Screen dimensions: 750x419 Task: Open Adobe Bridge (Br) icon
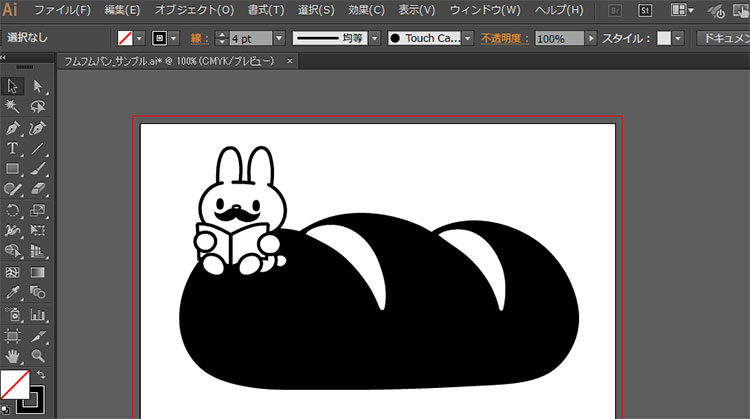(x=615, y=10)
